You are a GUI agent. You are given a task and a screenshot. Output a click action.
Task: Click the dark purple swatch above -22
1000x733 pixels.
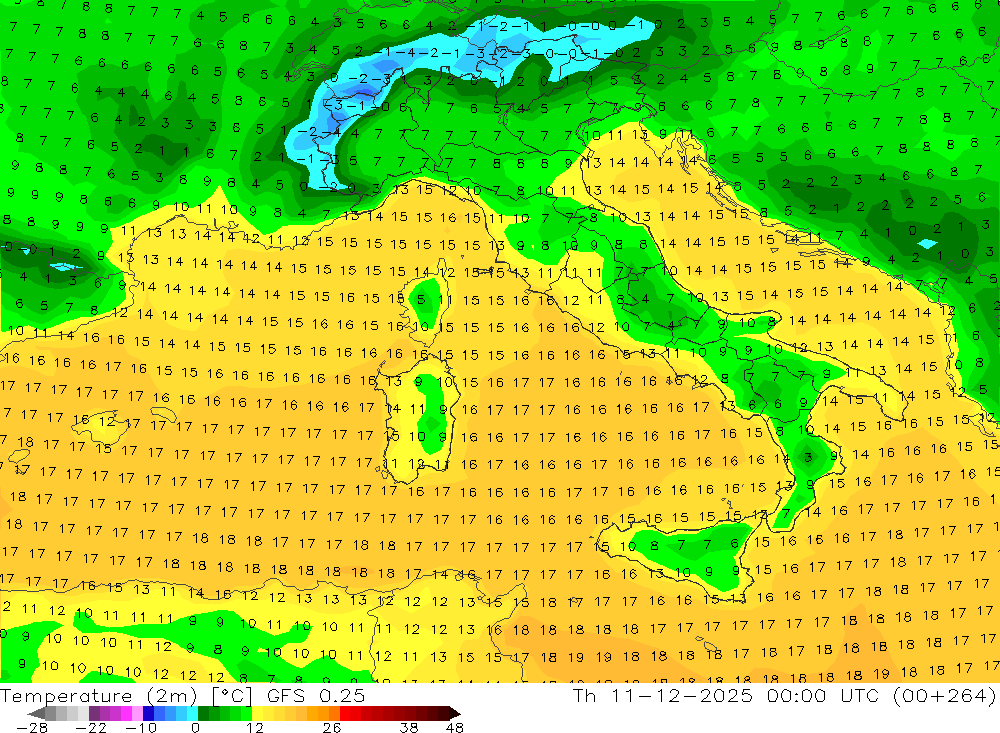[94, 713]
